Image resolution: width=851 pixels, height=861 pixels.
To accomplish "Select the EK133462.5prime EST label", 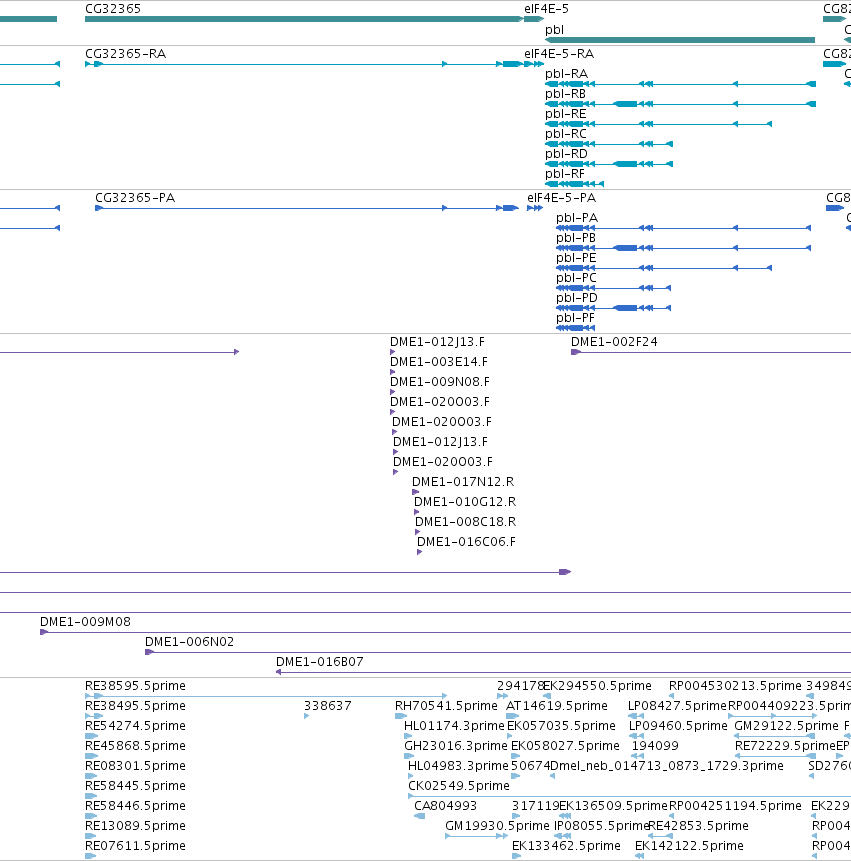I will click(566, 846).
